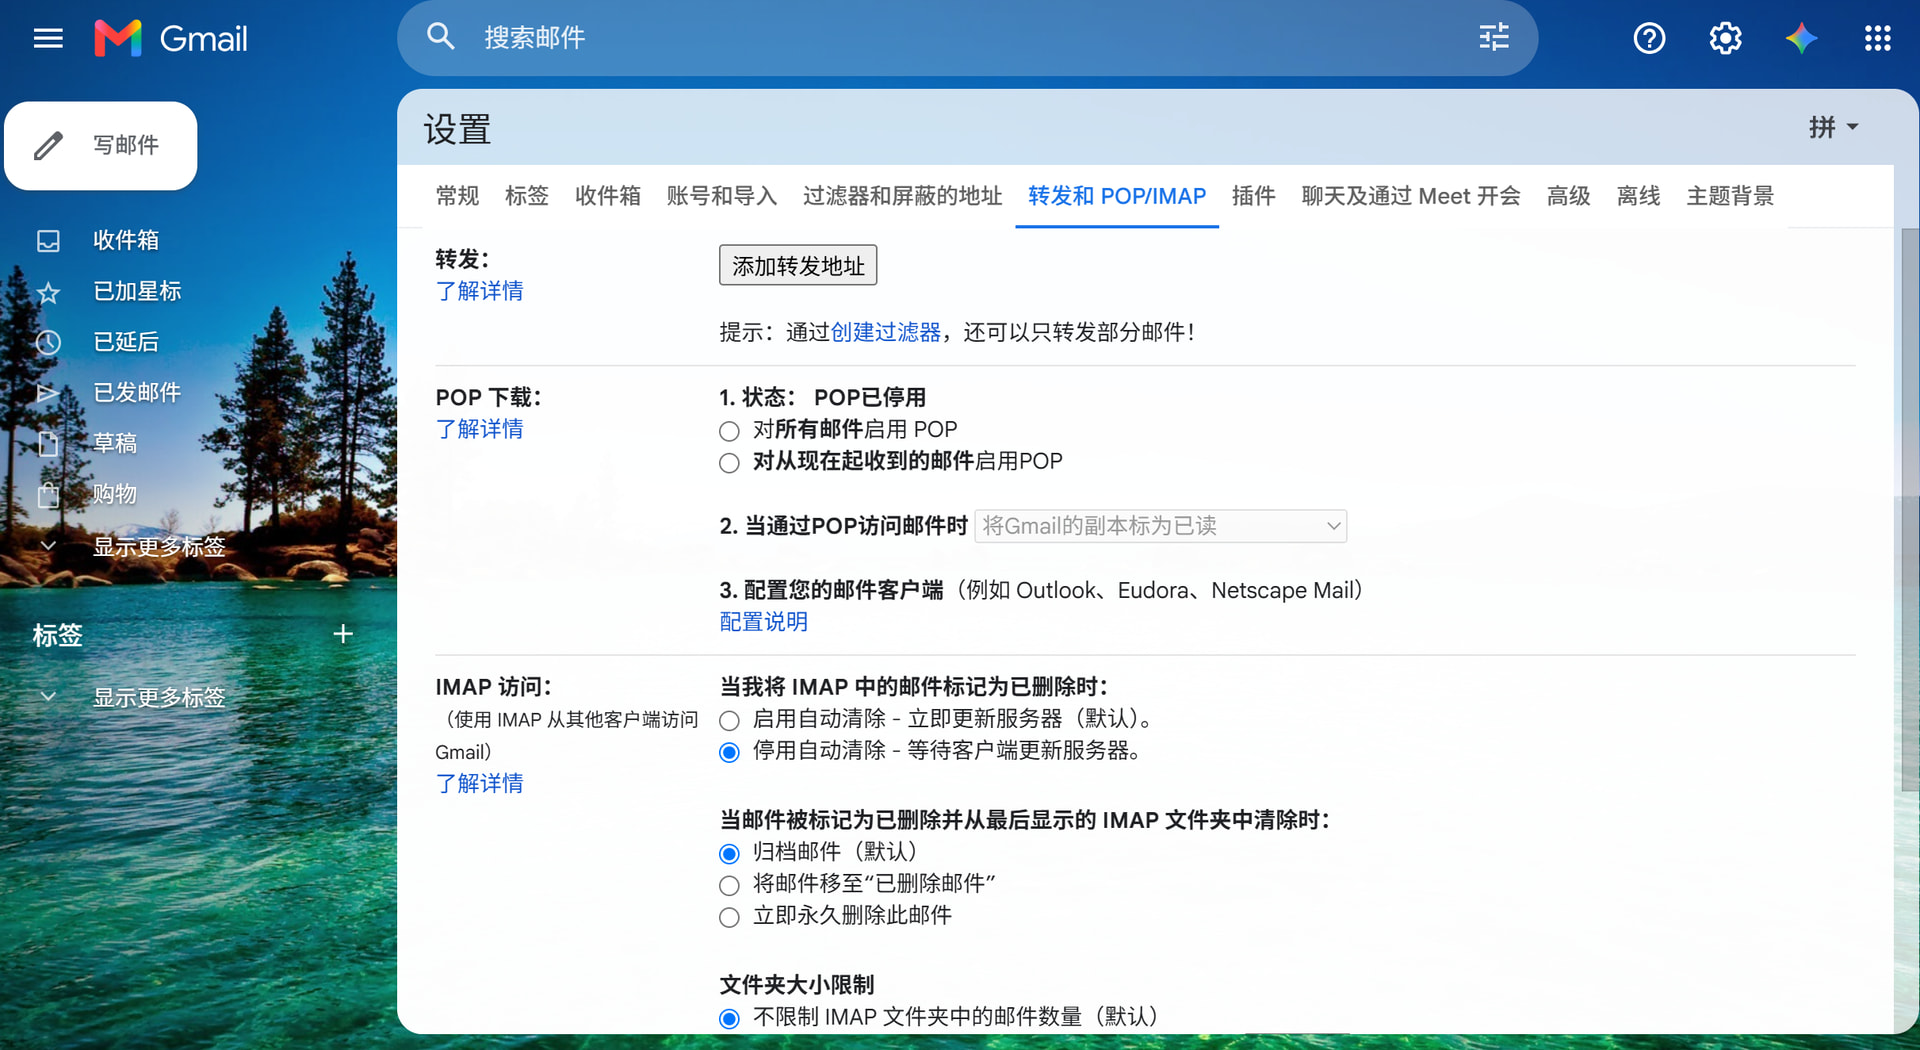1920x1050 pixels.
Task: Click the shopping bag icon beside 购物
Action: point(48,495)
